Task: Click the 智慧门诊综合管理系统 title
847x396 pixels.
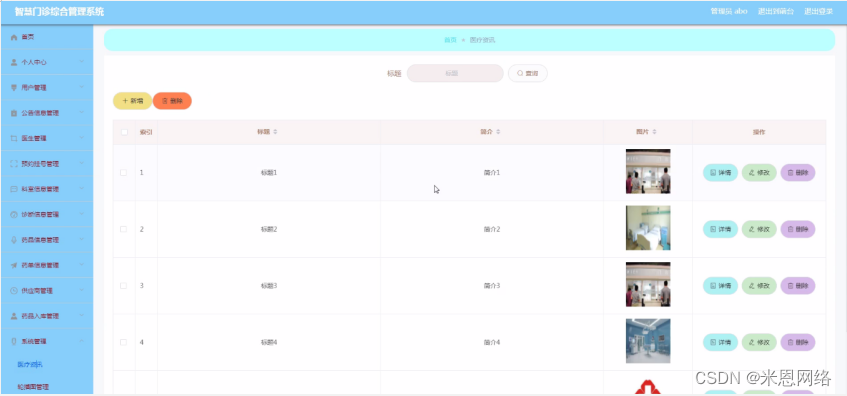Action: 59,12
